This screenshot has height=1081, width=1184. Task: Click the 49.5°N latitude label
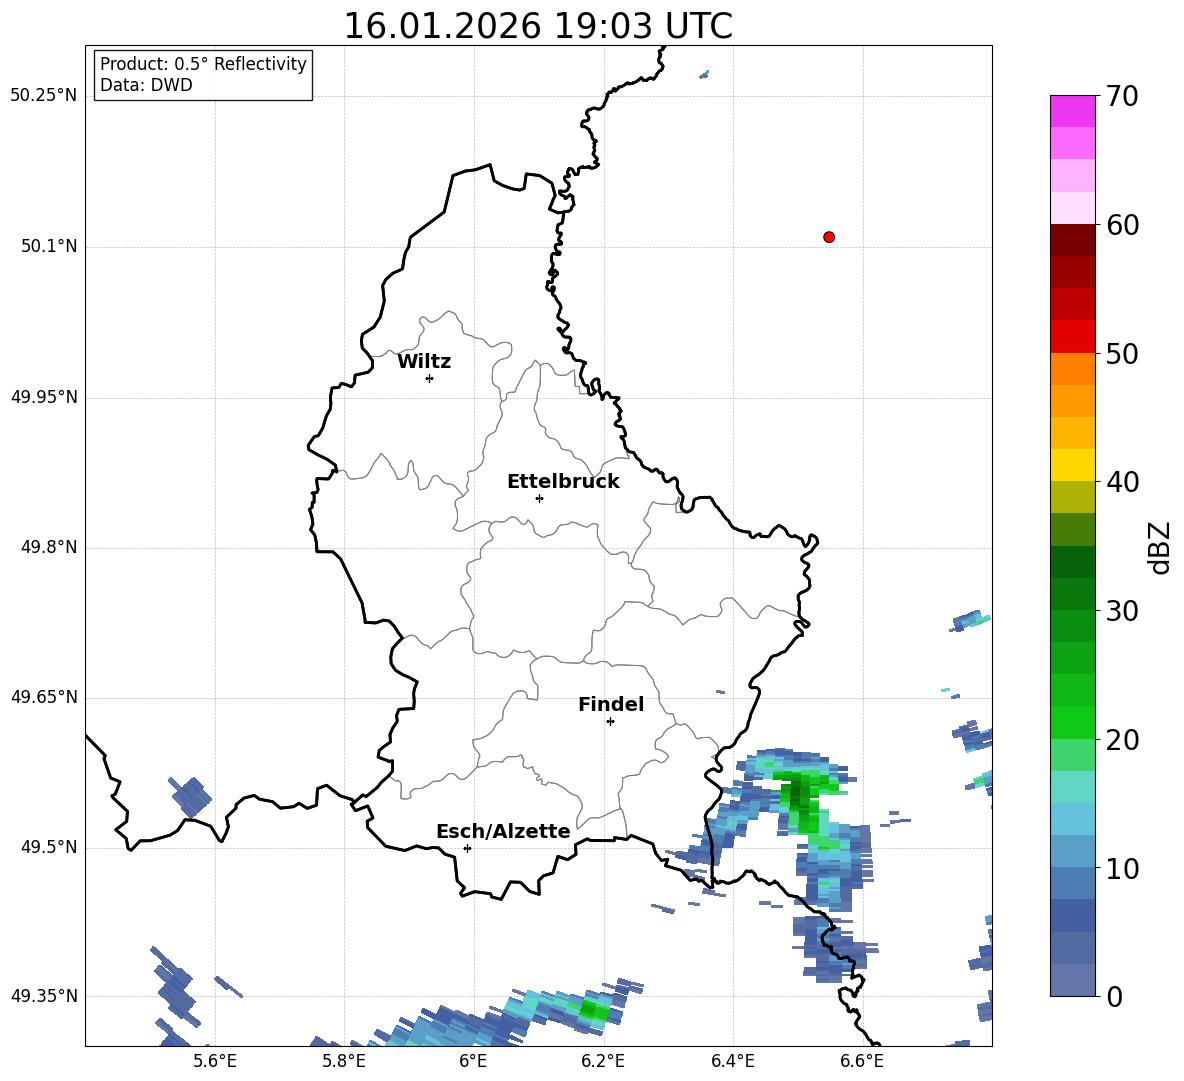coord(48,848)
